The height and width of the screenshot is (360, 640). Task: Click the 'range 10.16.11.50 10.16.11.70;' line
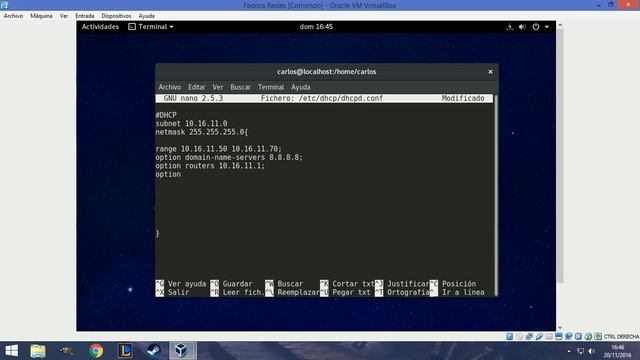coord(218,149)
